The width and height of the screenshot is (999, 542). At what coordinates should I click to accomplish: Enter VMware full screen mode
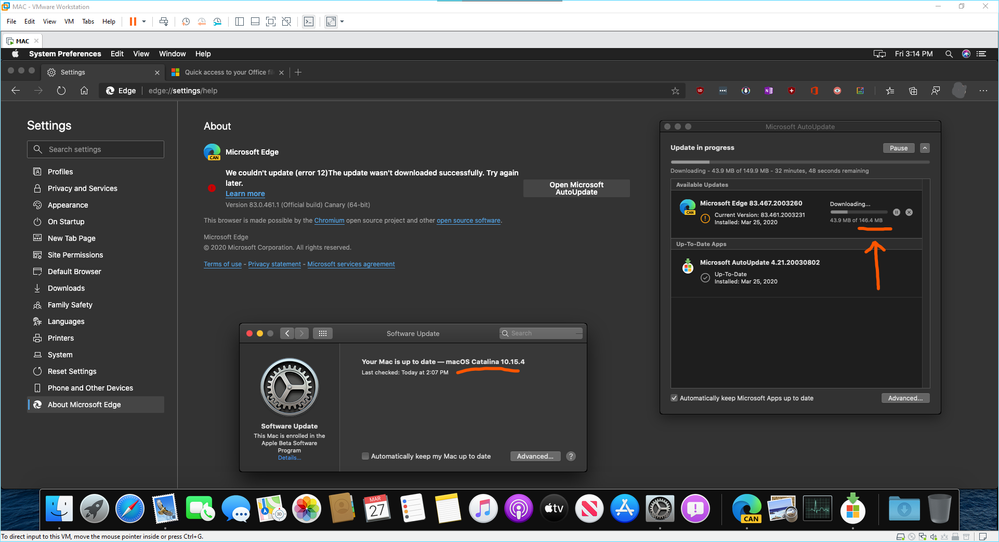(x=271, y=22)
